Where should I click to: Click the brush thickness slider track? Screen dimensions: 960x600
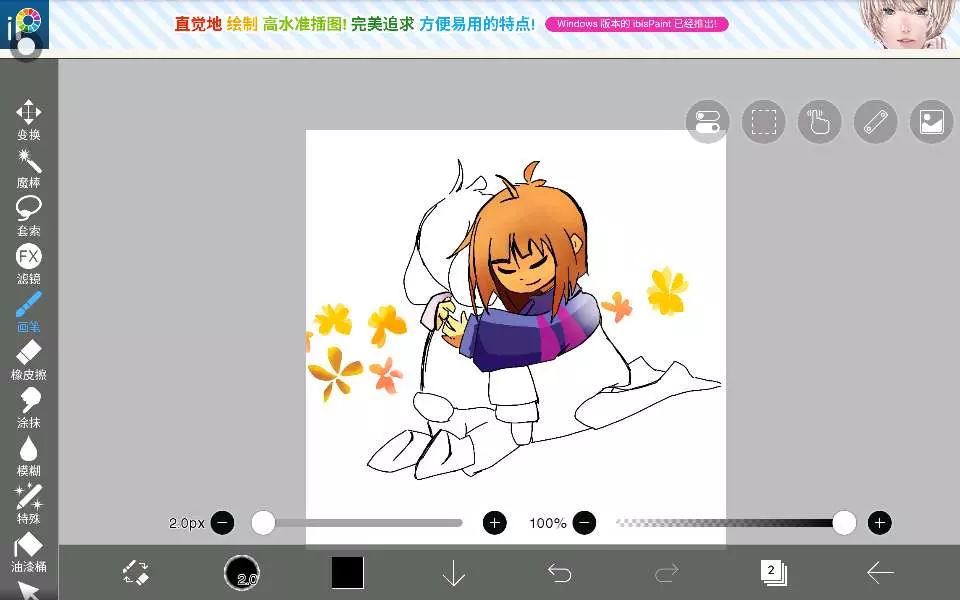[358, 523]
